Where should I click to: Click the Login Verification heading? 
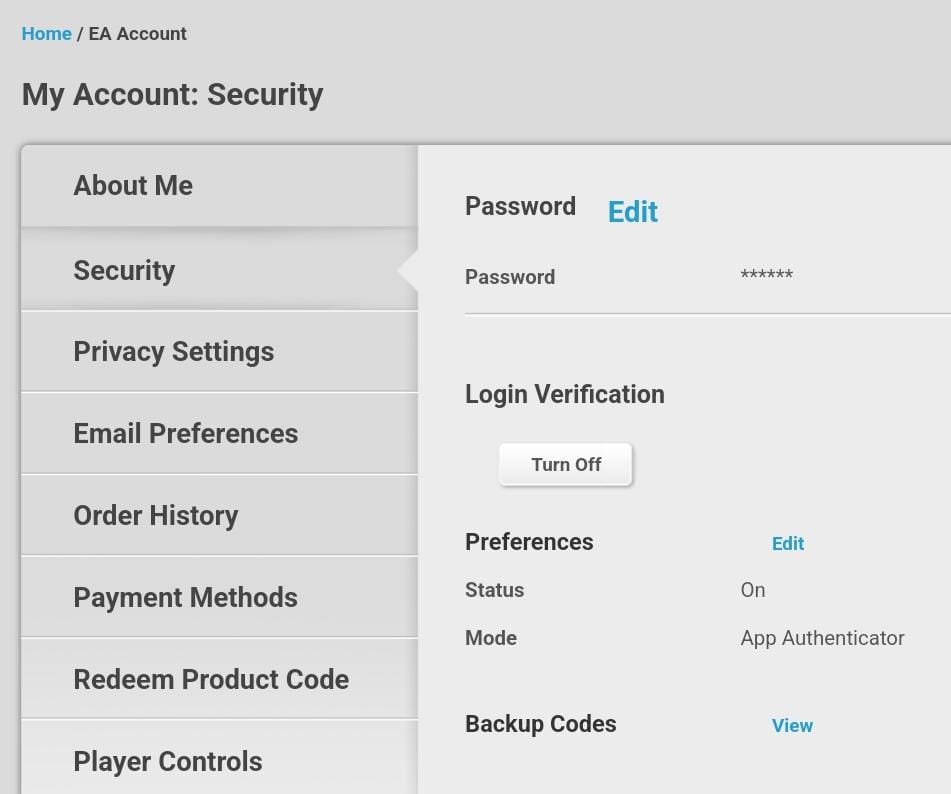pyautogui.click(x=564, y=394)
